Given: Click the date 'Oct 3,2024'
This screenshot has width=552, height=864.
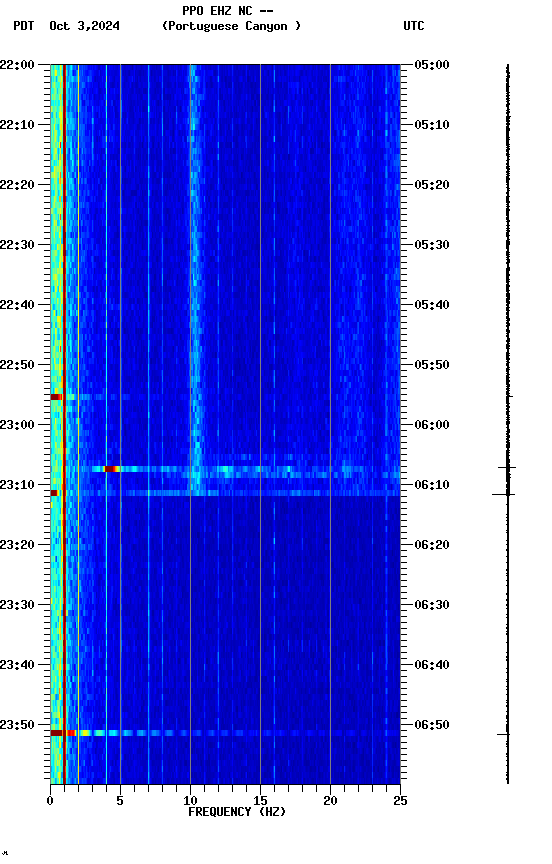Looking at the screenshot, I should coord(84,26).
